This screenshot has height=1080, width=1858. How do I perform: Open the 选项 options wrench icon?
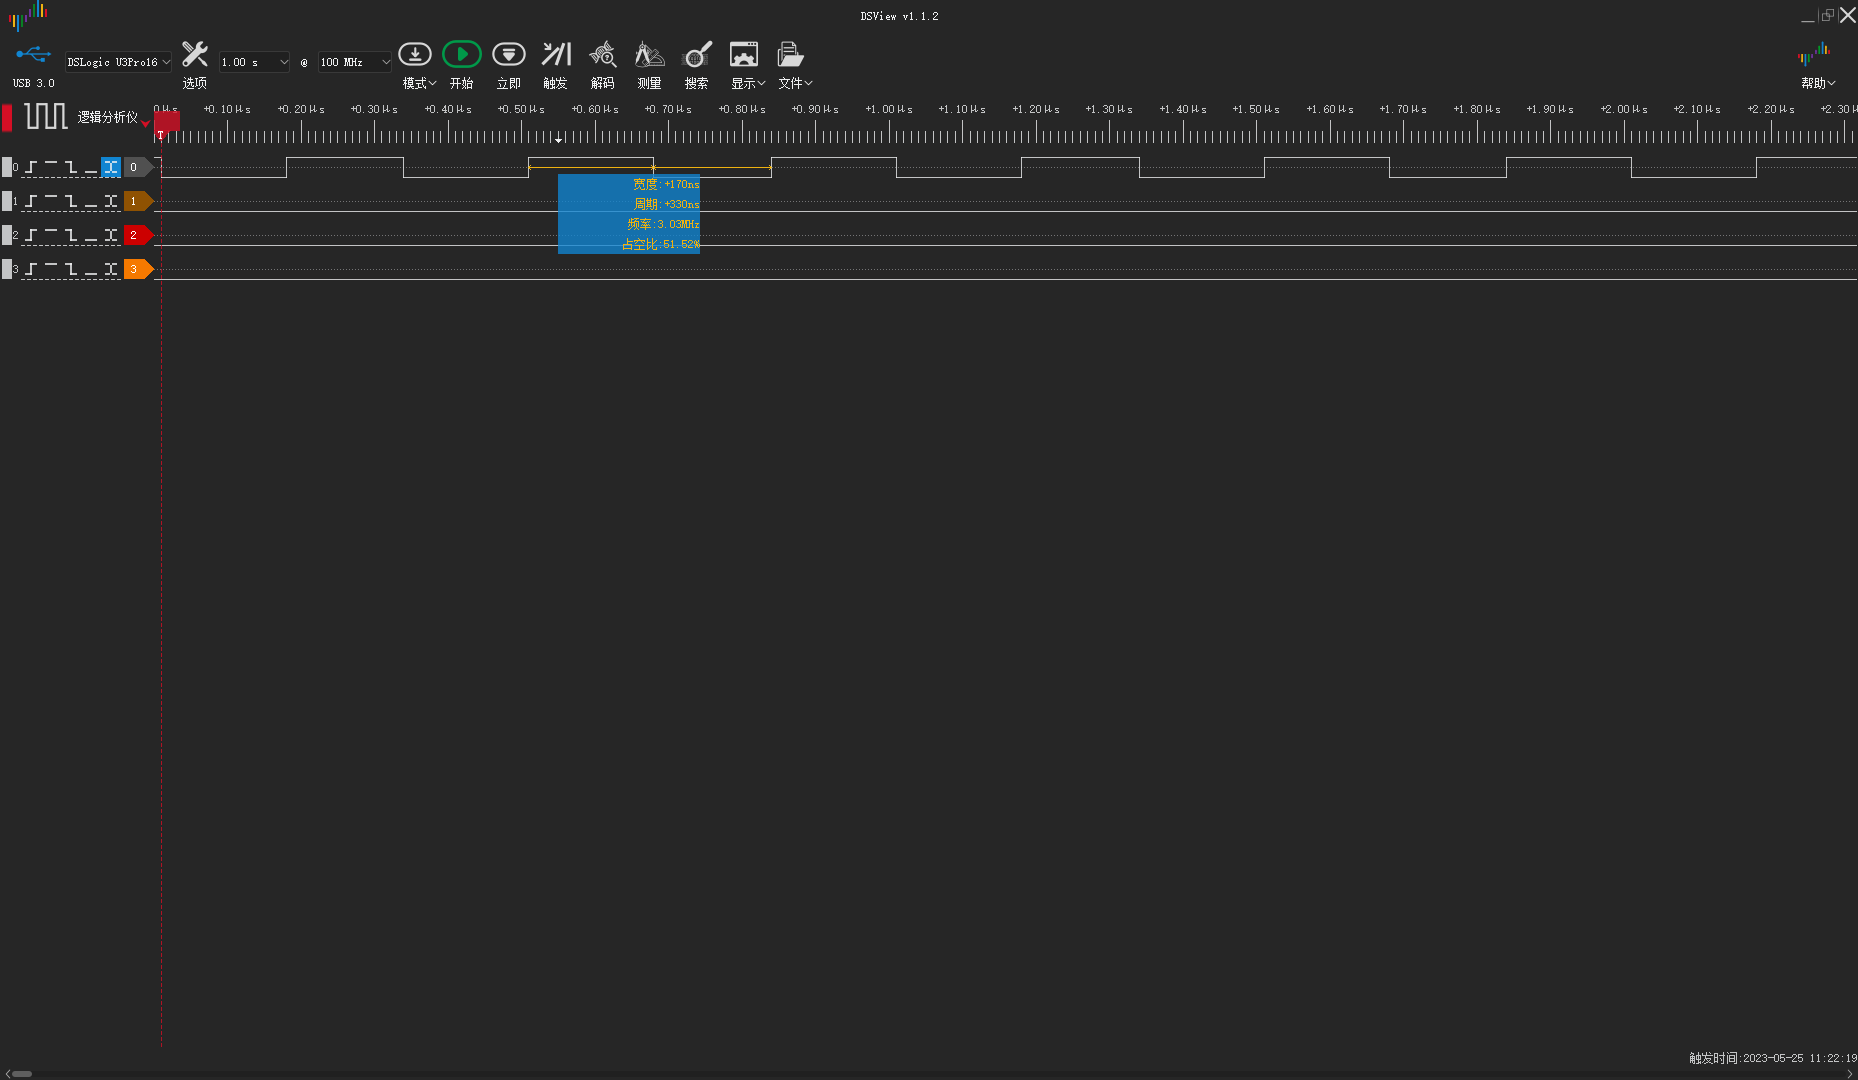click(195, 54)
